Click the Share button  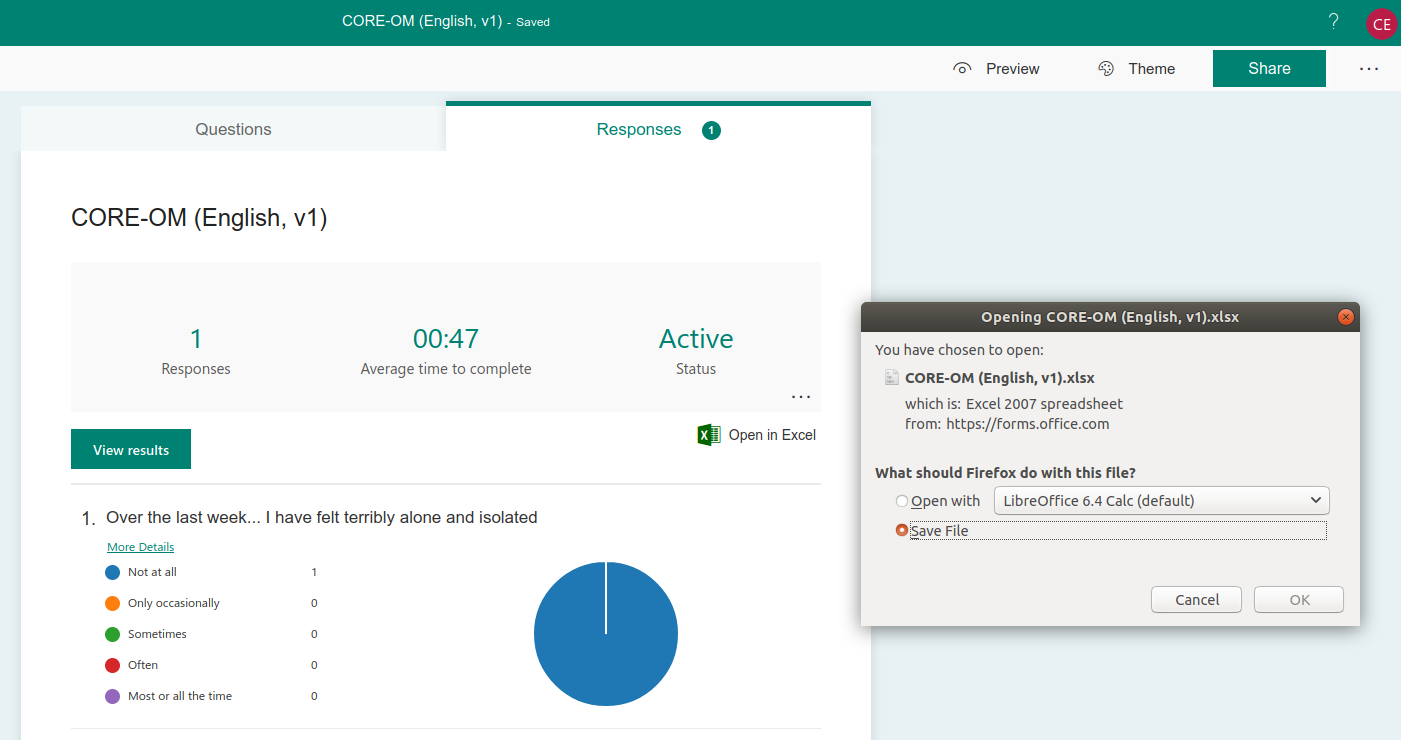click(x=1269, y=68)
